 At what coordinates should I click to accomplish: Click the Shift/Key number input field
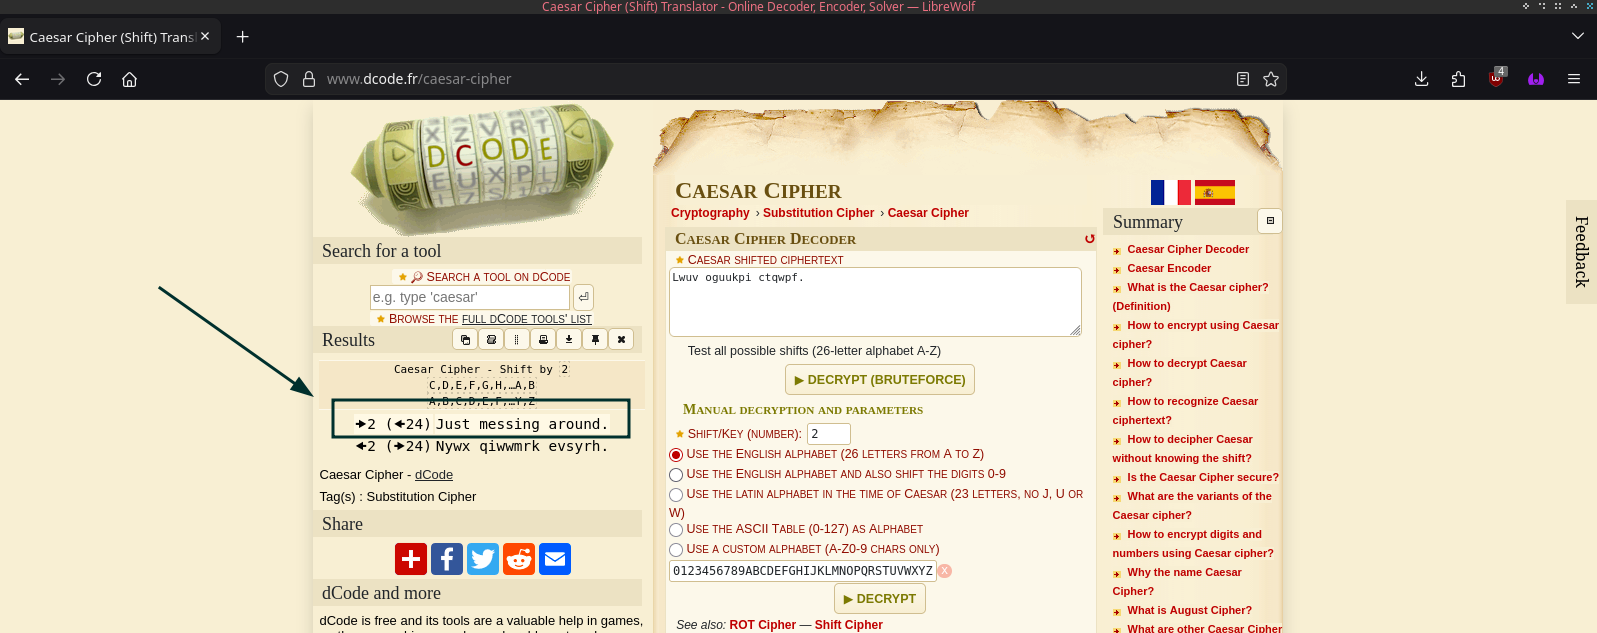tap(828, 434)
